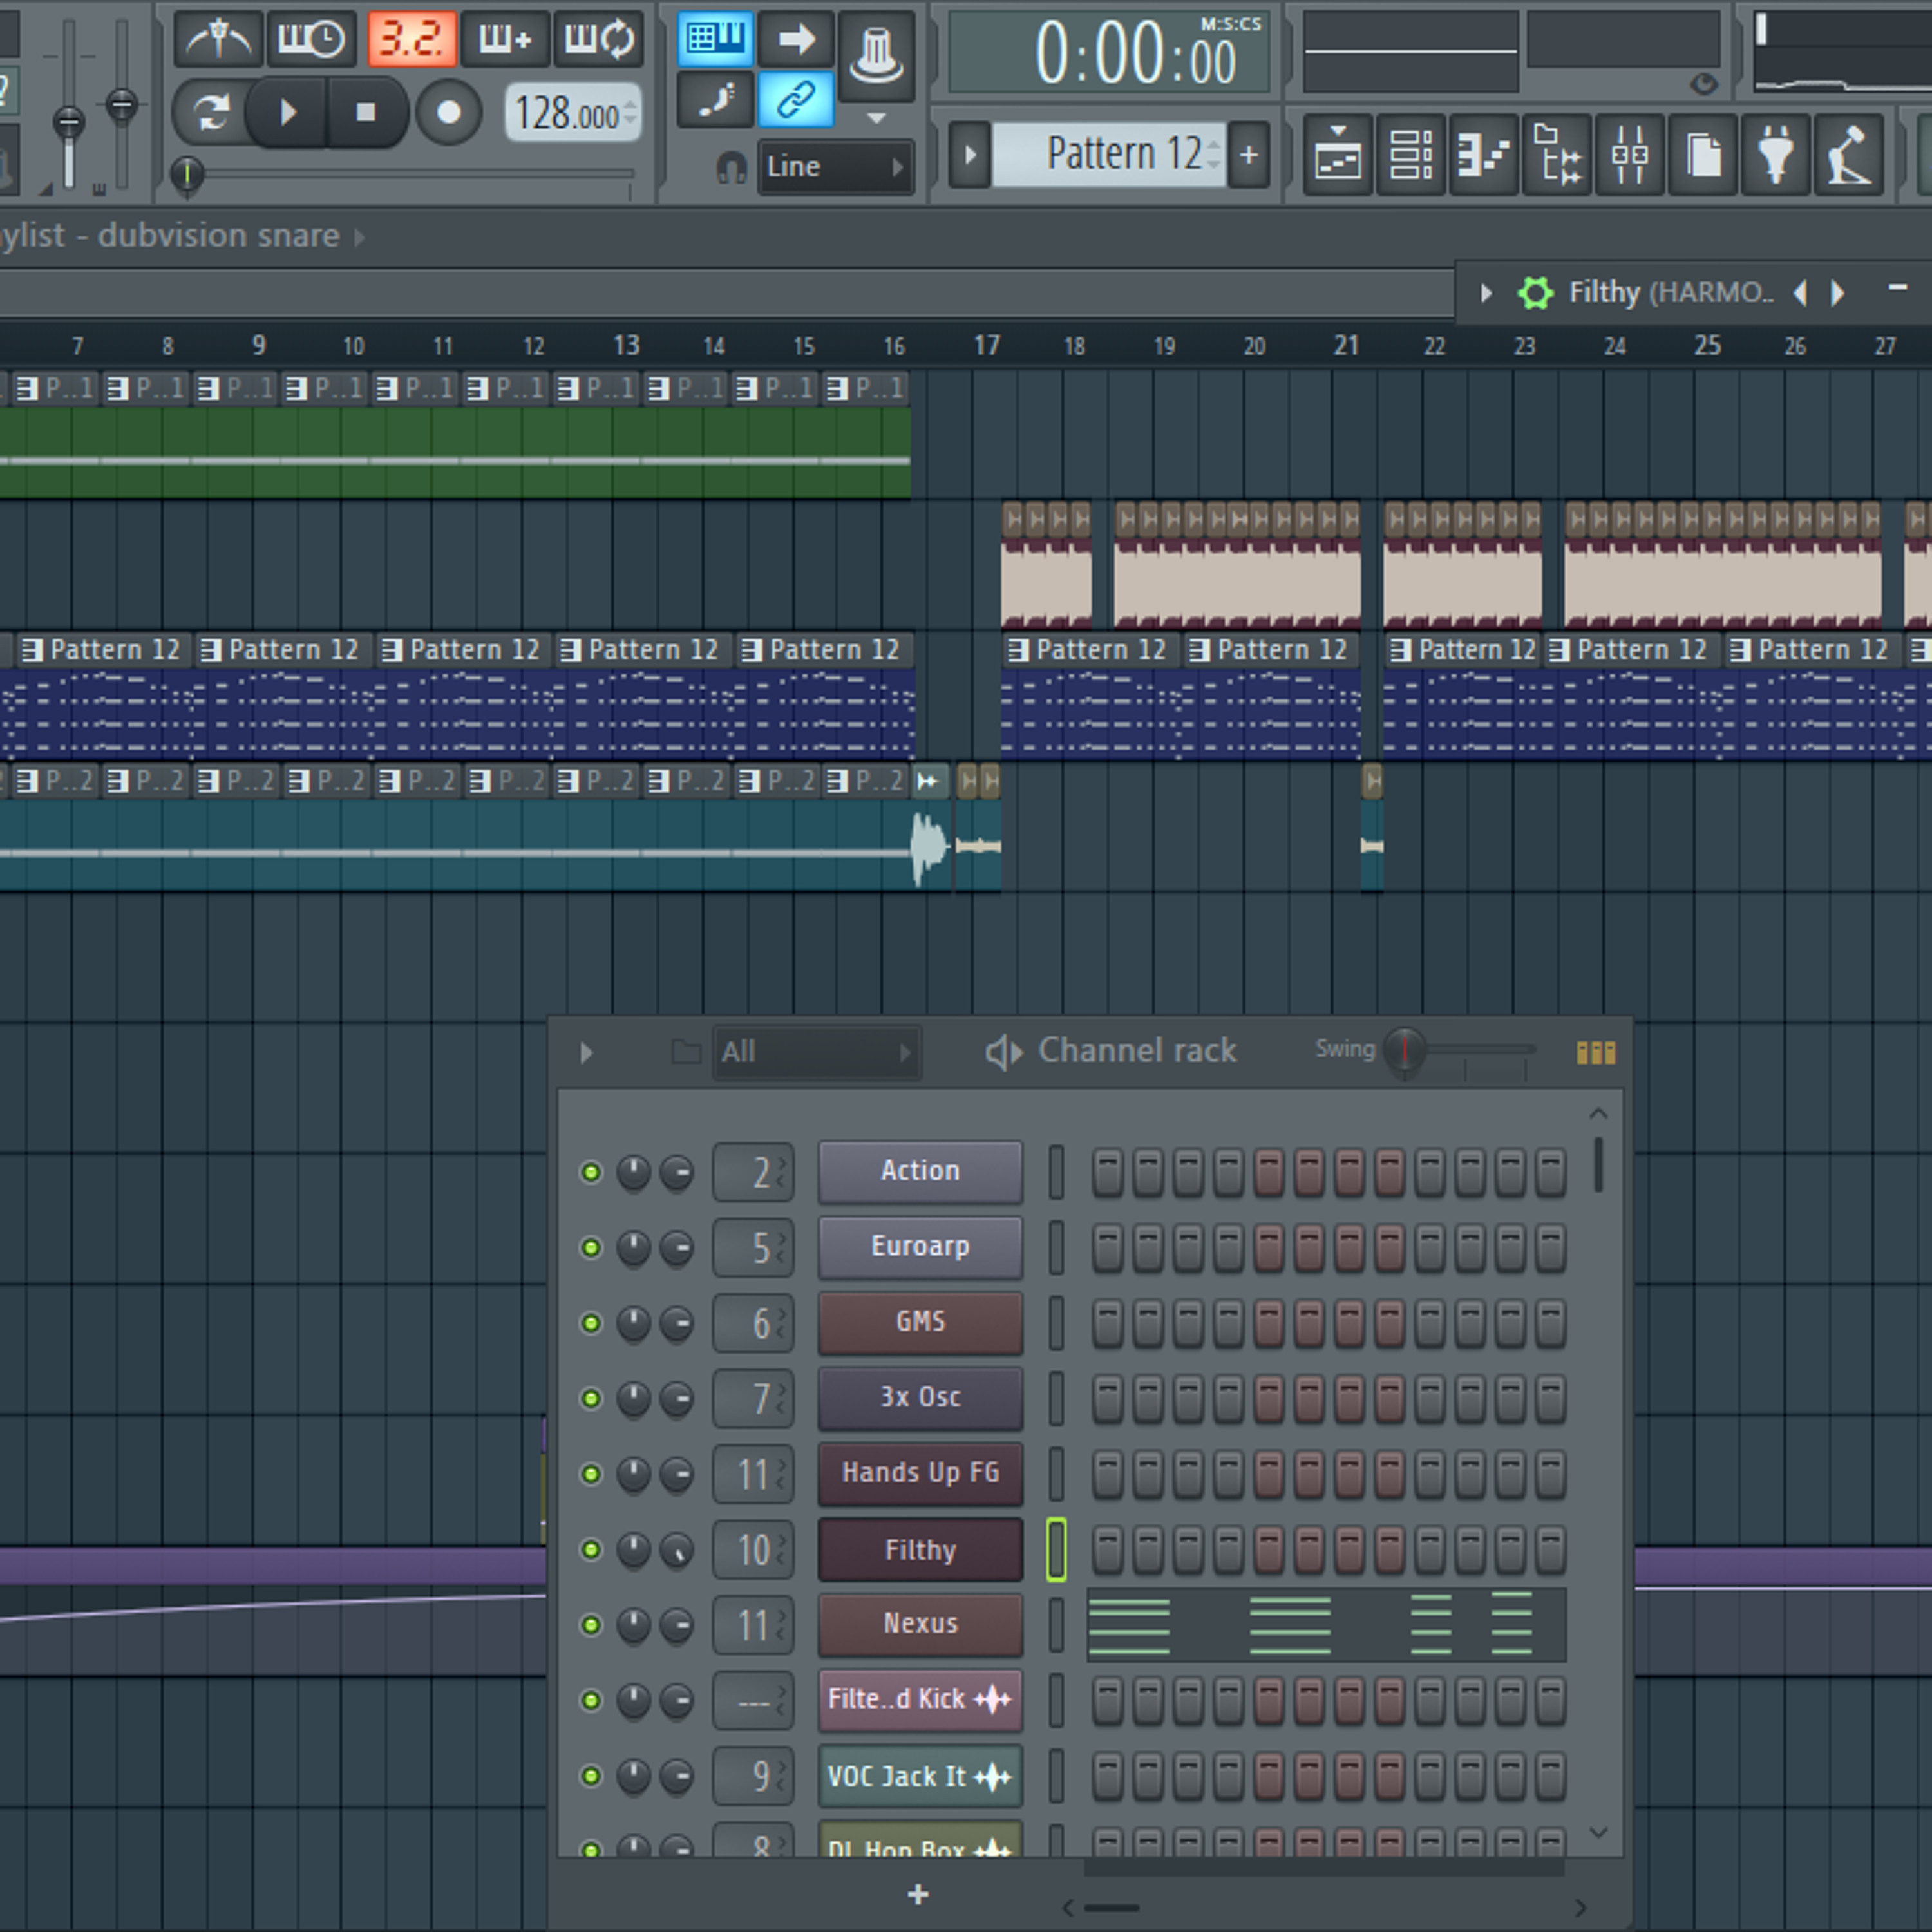Switch pattern/song mode button
This screenshot has height=1932, width=1932.
[210, 112]
